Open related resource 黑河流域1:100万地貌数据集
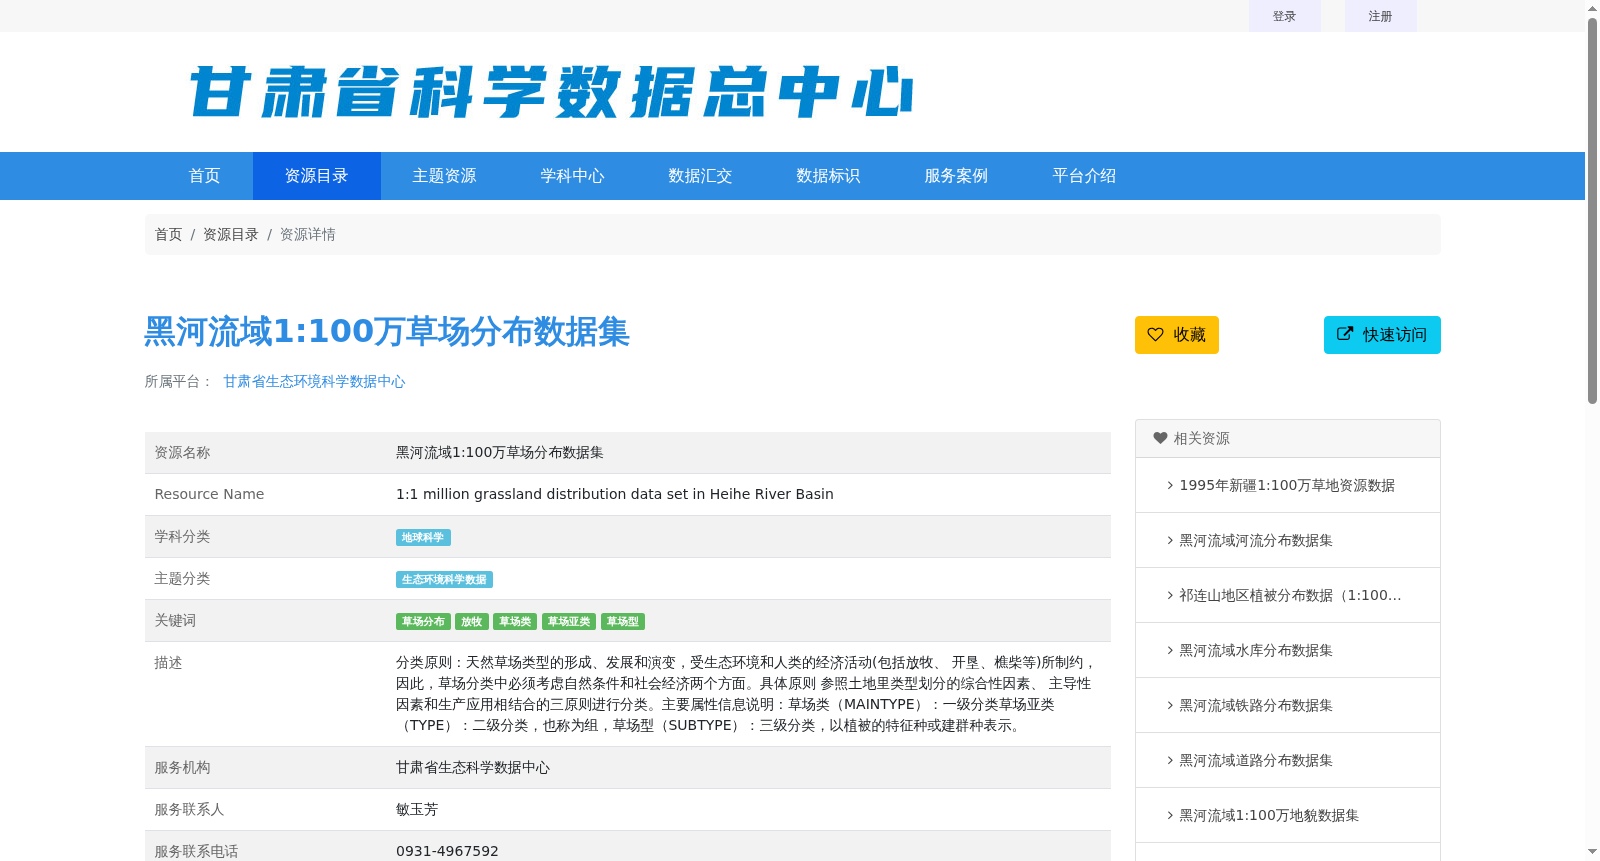The width and height of the screenshot is (1600, 861). [x=1269, y=815]
